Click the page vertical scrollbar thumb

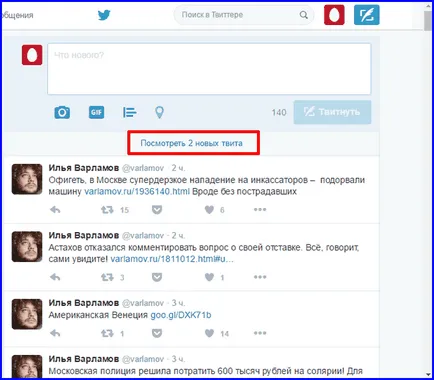coord(428,21)
